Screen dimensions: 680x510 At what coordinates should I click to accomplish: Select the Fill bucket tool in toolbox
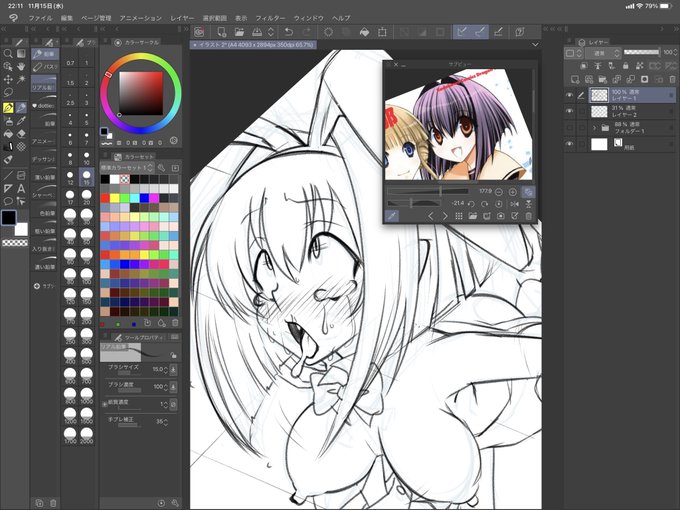[8, 134]
